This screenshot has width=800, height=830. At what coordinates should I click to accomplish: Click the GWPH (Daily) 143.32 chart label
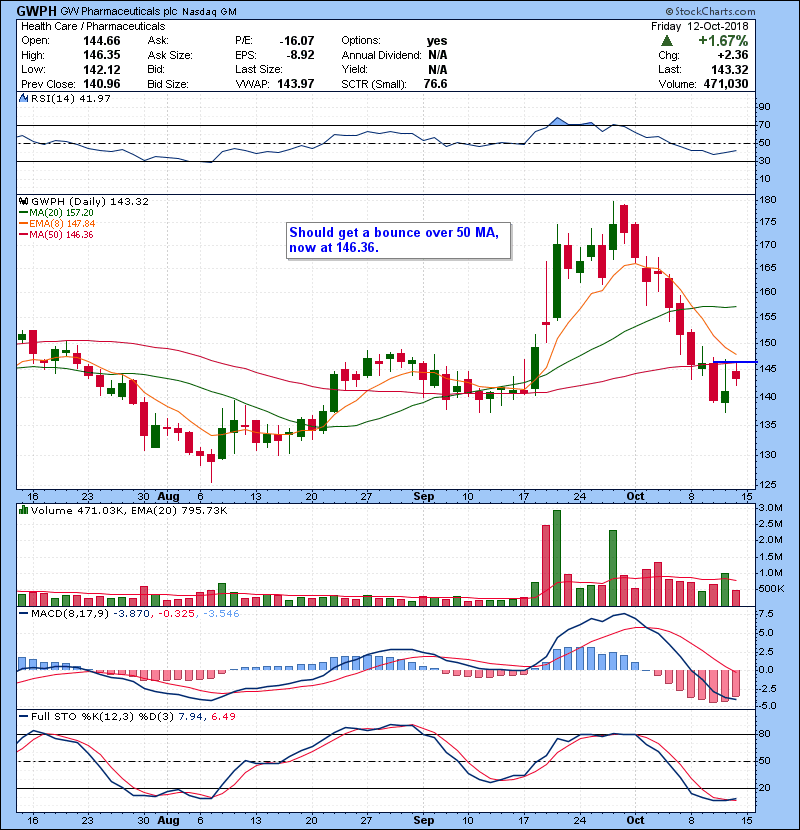90,202
